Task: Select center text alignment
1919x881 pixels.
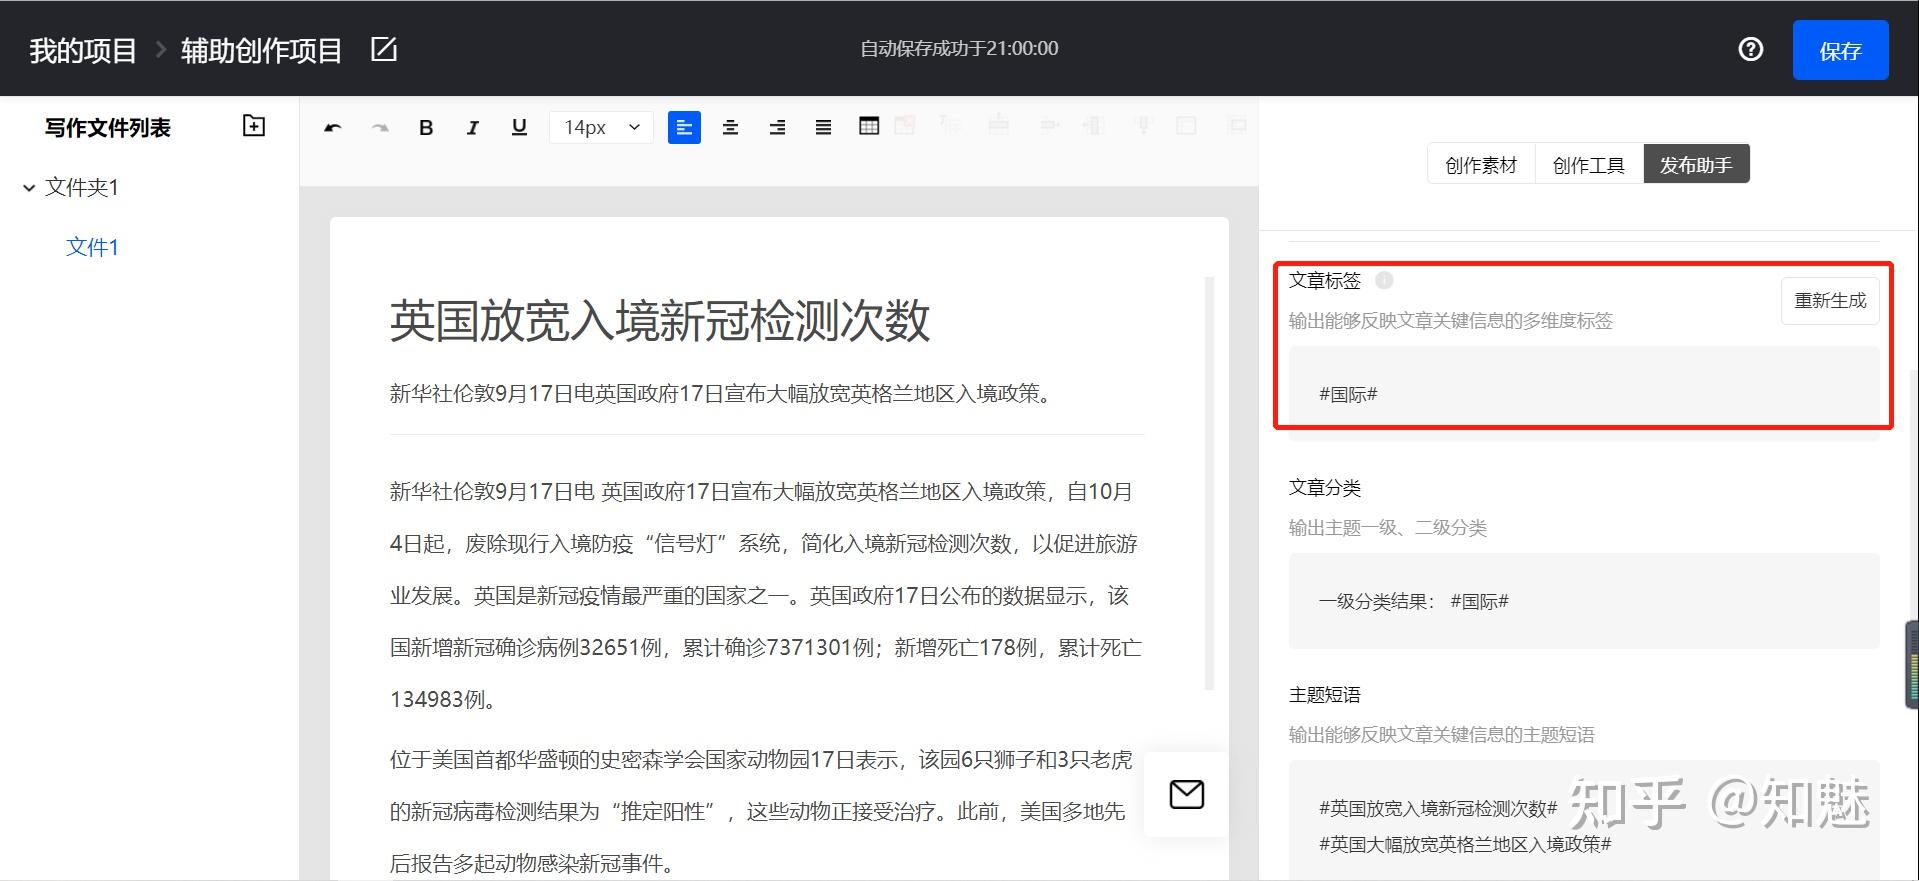Action: pos(731,127)
